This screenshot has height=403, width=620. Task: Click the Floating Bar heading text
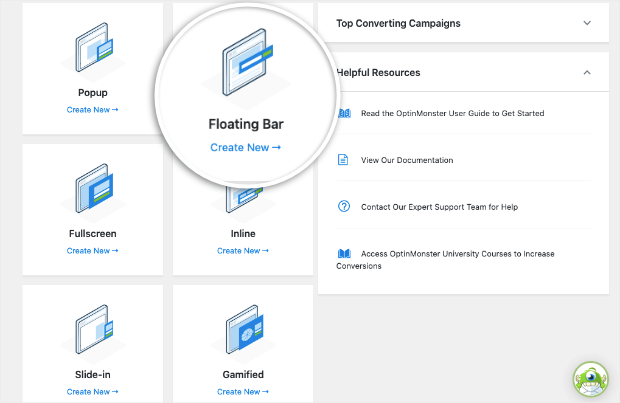(246, 124)
